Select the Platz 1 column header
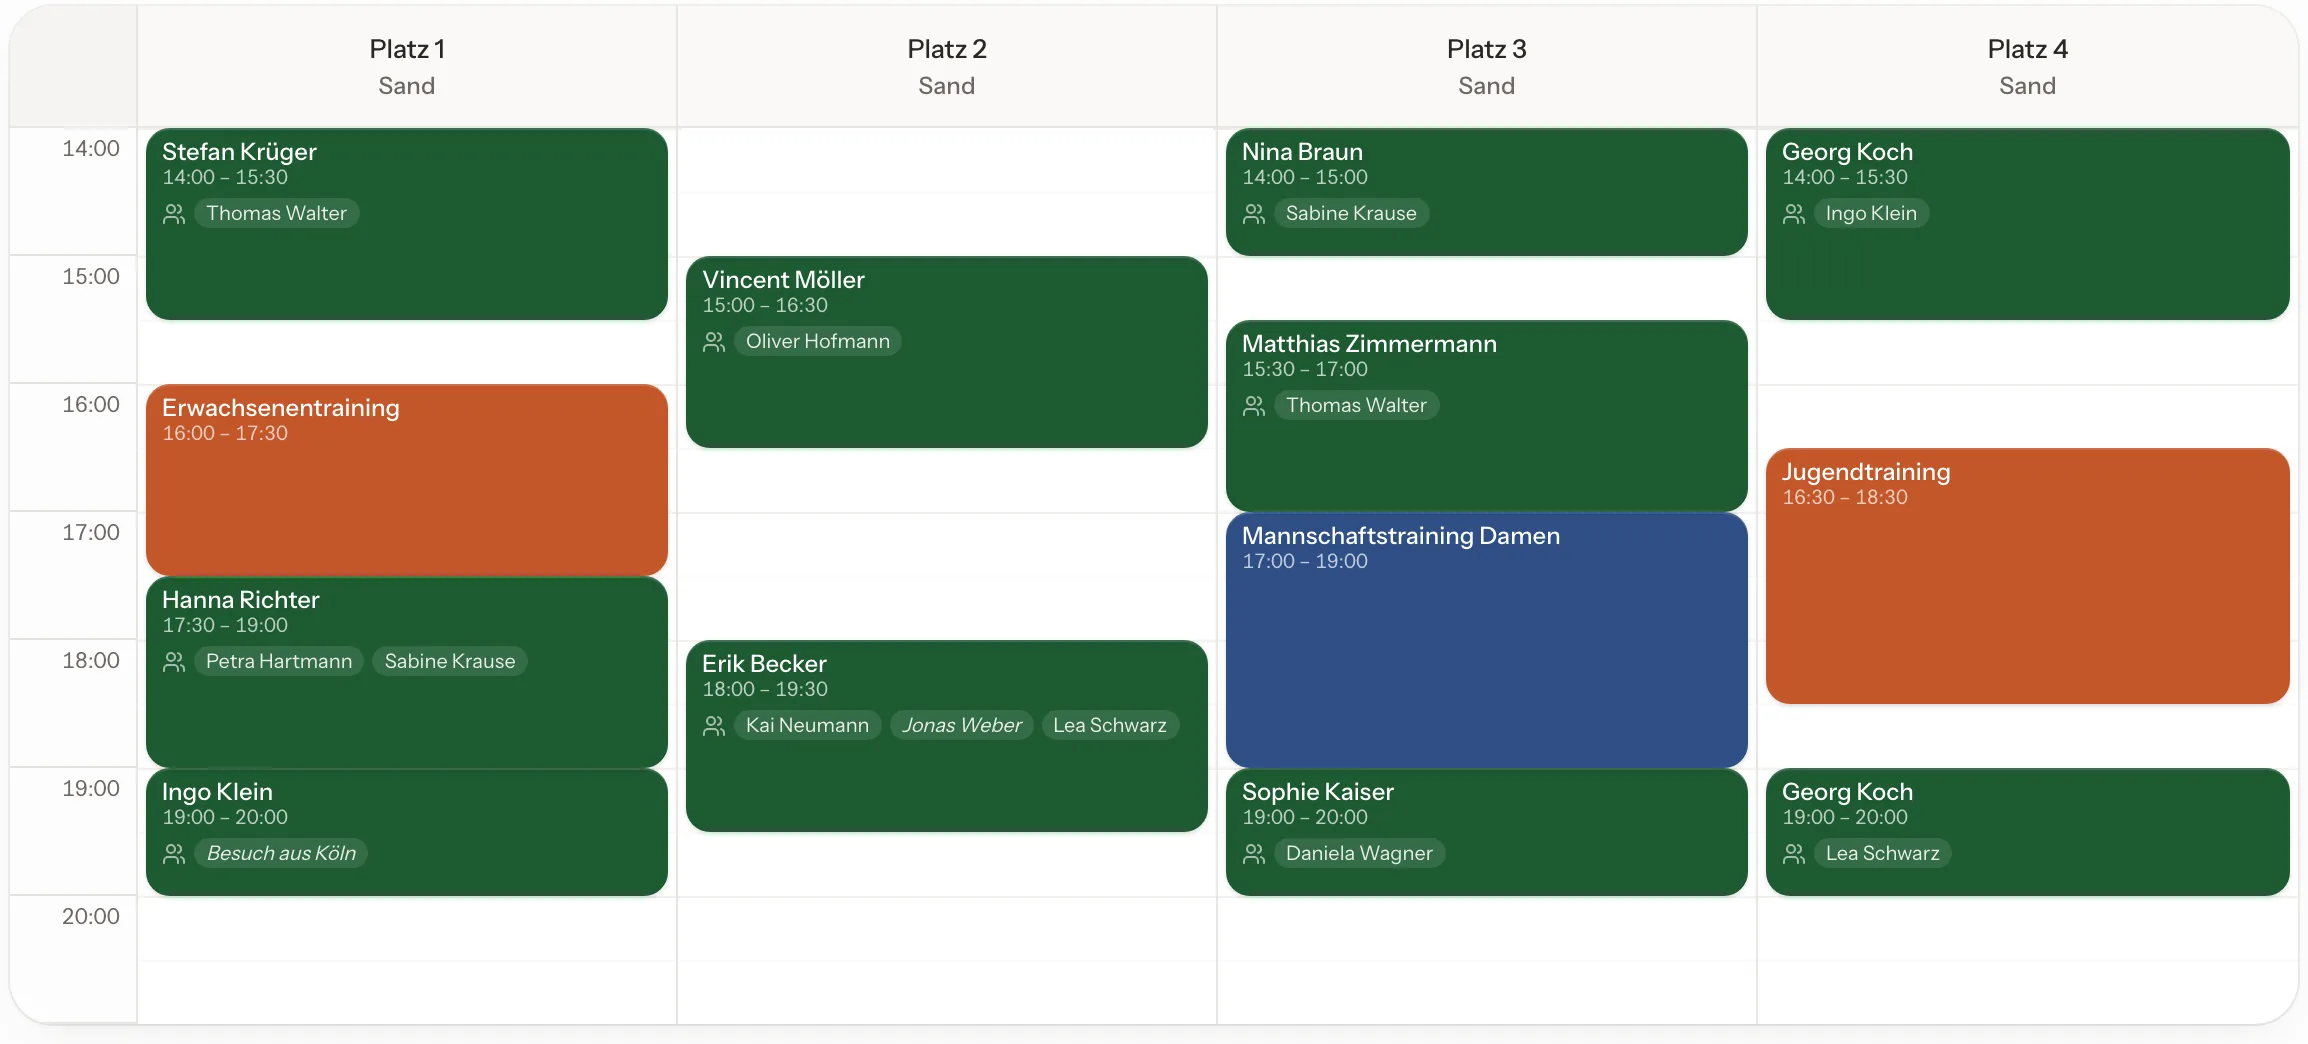The width and height of the screenshot is (2308, 1044). coord(407,67)
